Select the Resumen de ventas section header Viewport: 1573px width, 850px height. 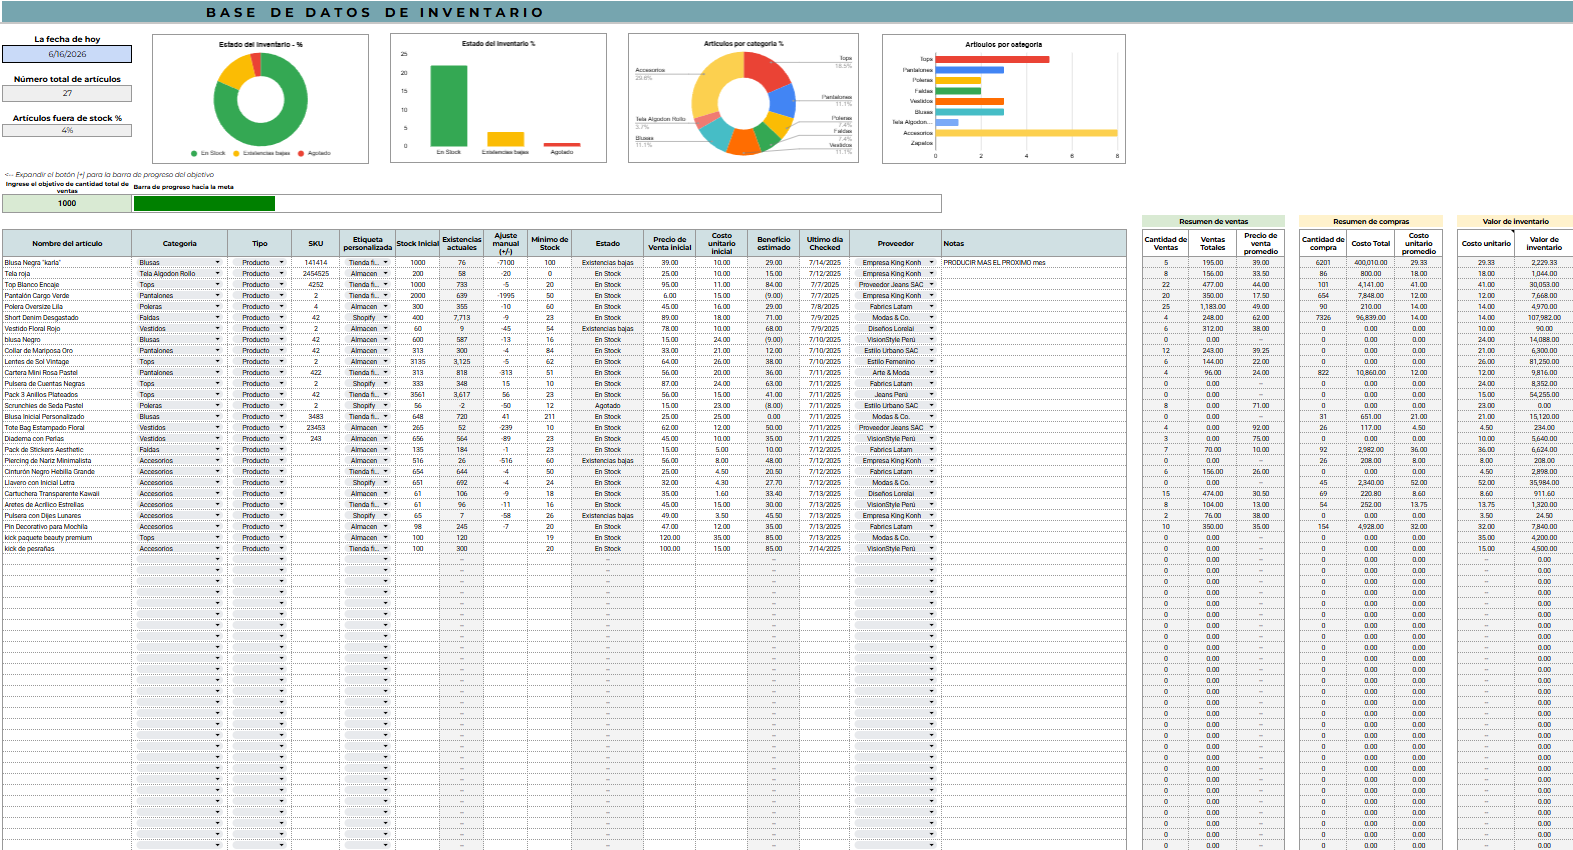1213,221
